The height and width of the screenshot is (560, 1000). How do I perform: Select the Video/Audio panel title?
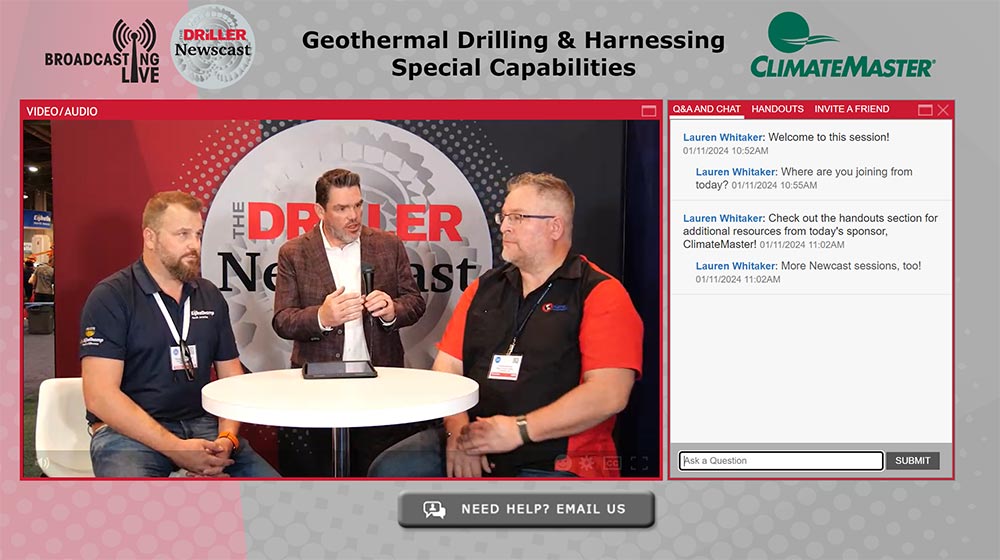[x=62, y=112]
